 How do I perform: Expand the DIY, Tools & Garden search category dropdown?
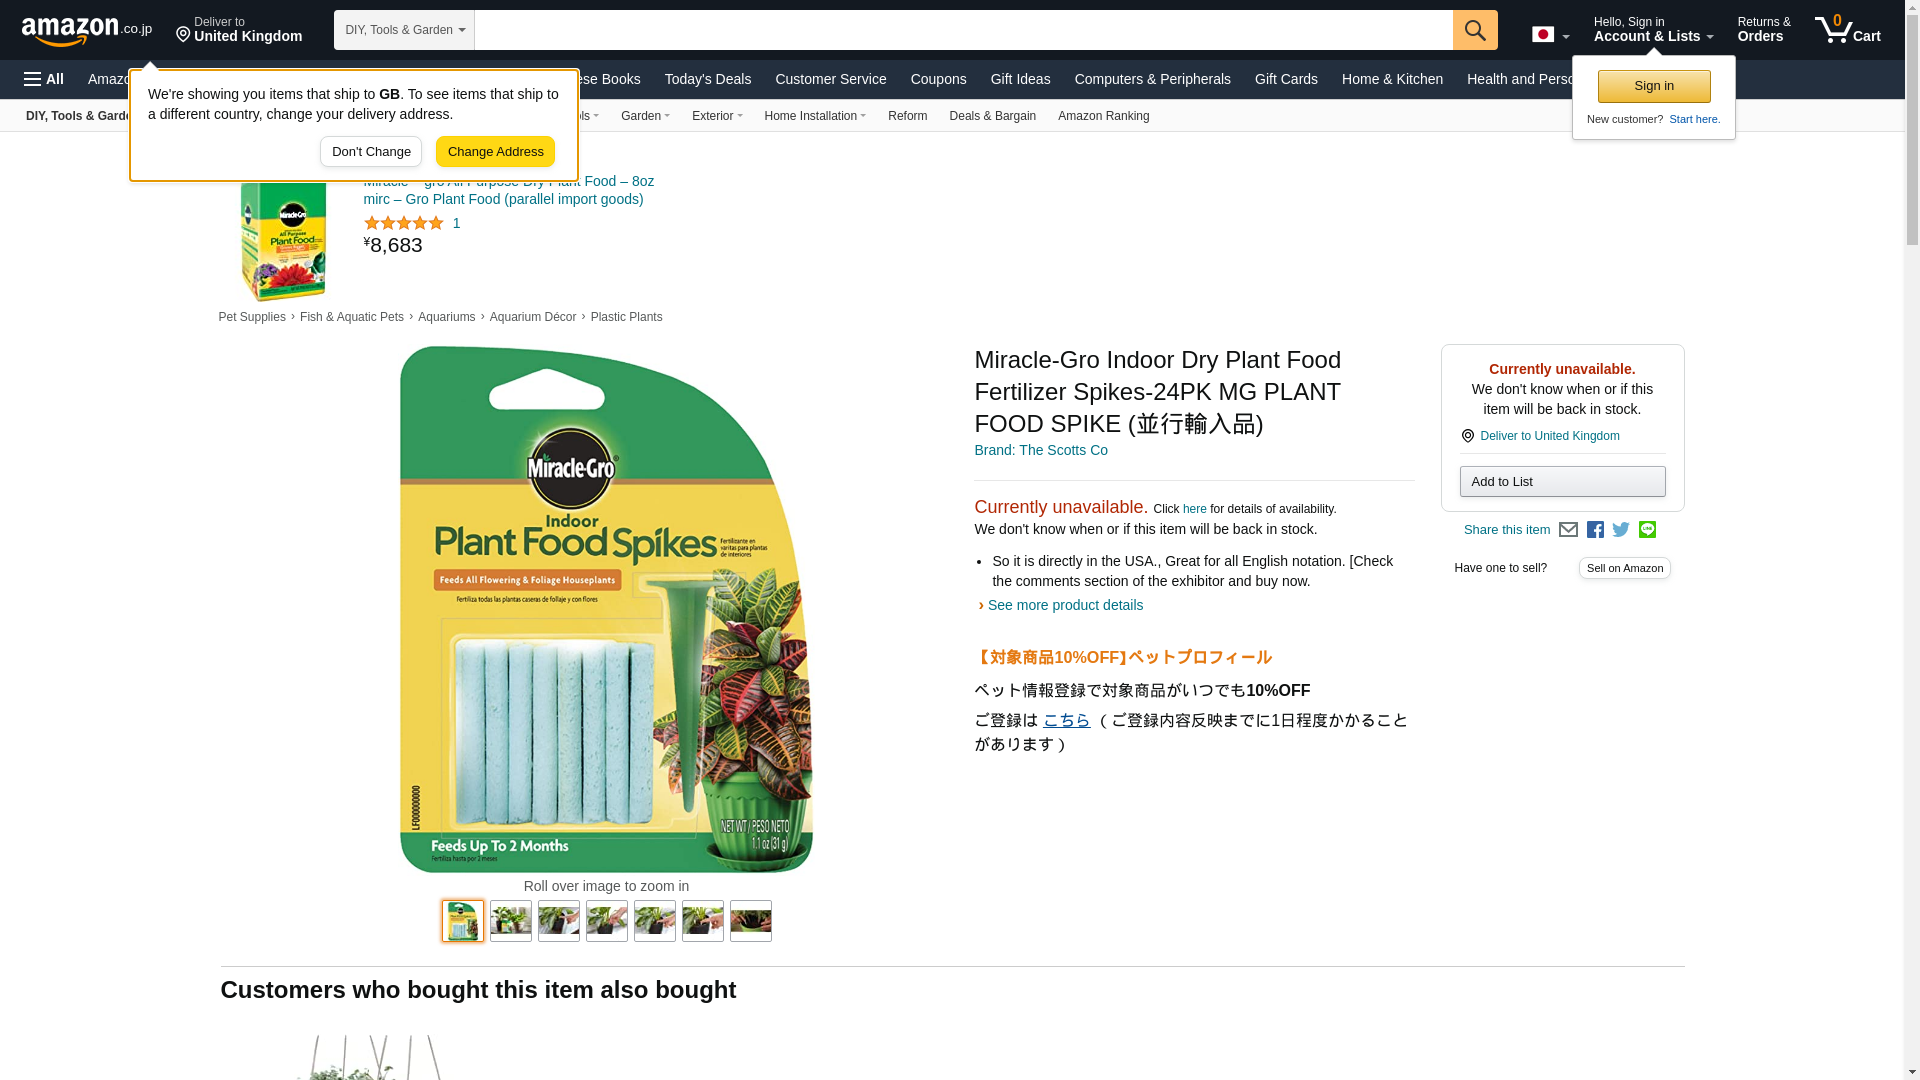(x=404, y=30)
